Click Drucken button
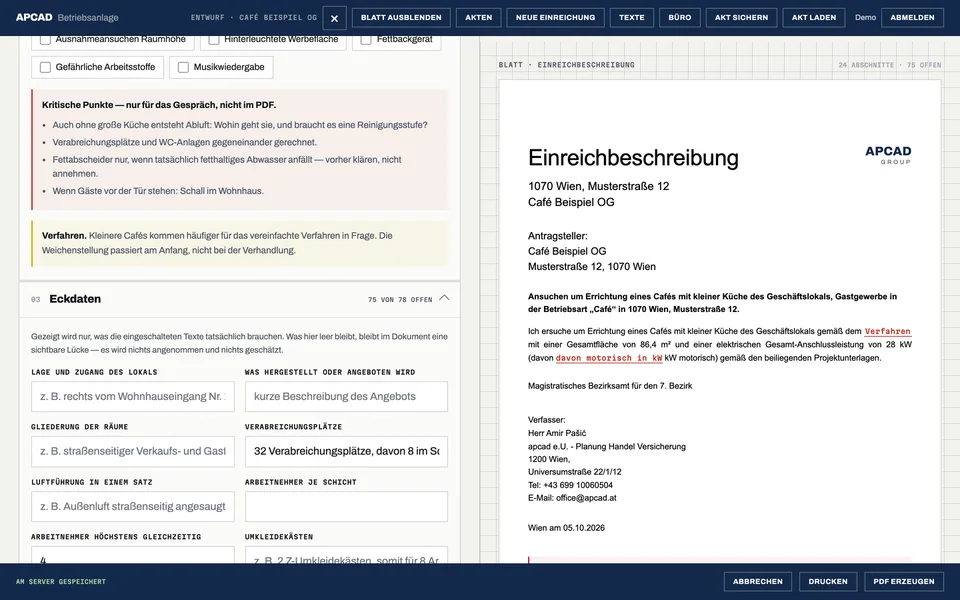960x600 pixels. coord(828,582)
